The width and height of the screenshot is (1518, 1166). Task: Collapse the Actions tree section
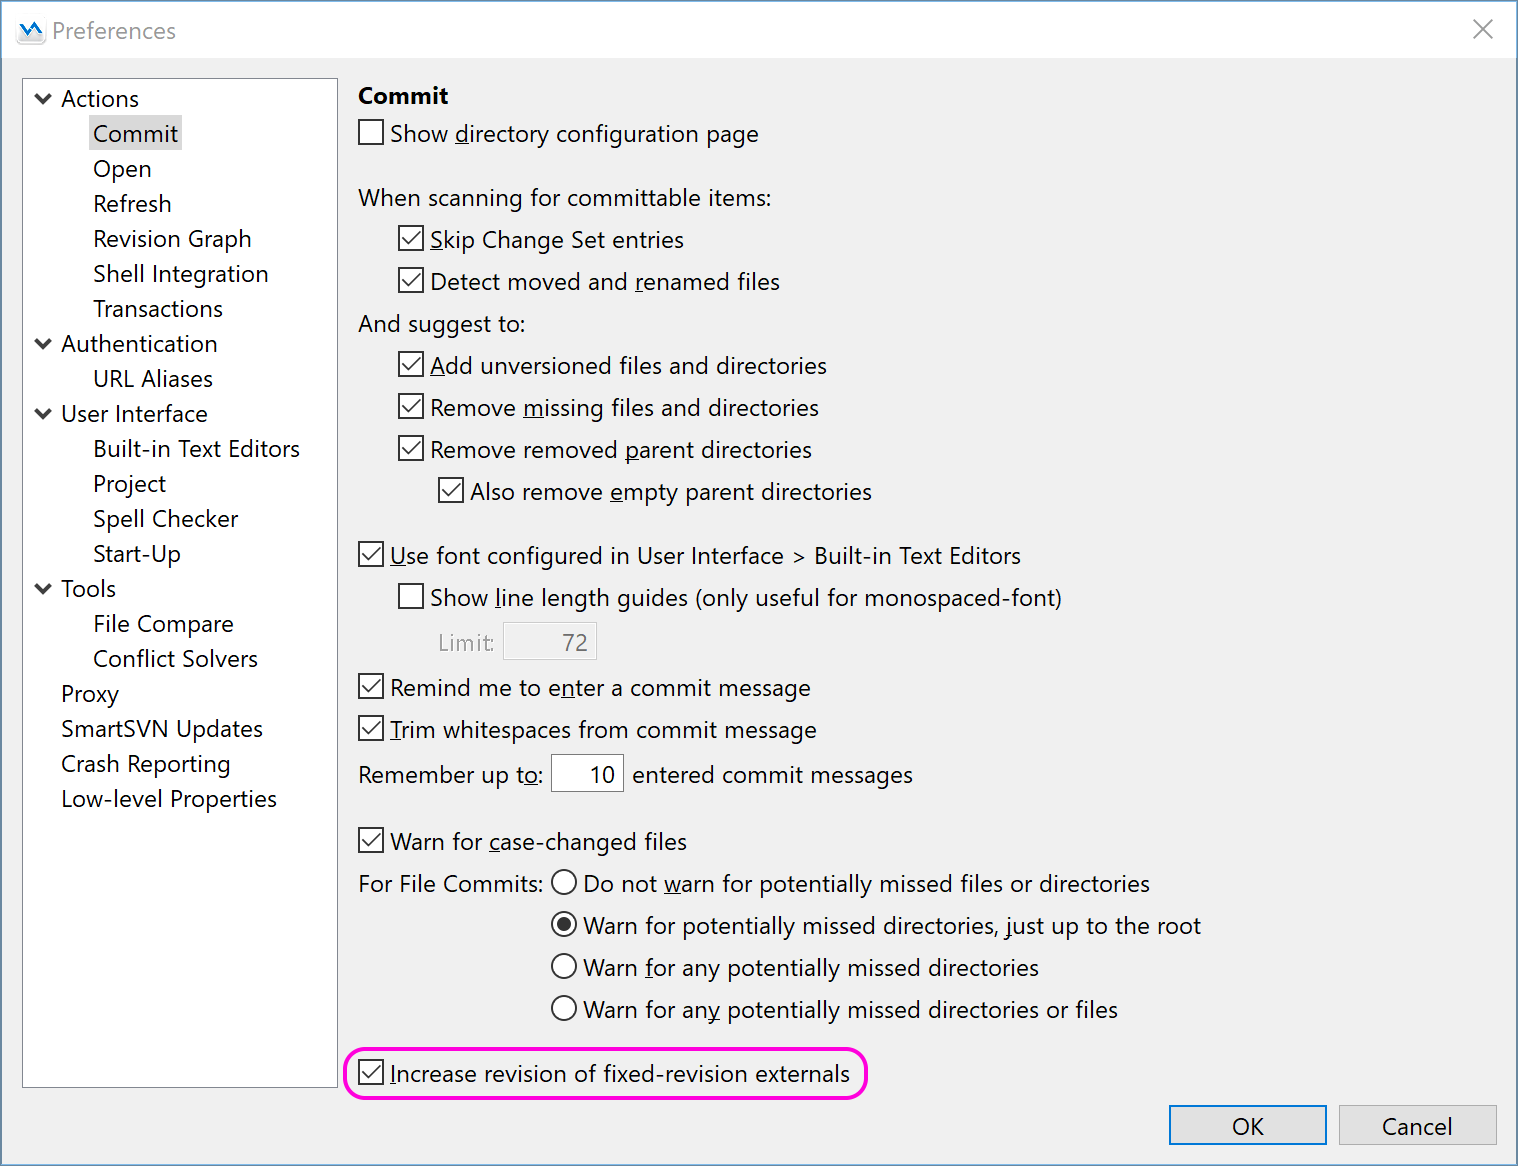43,98
